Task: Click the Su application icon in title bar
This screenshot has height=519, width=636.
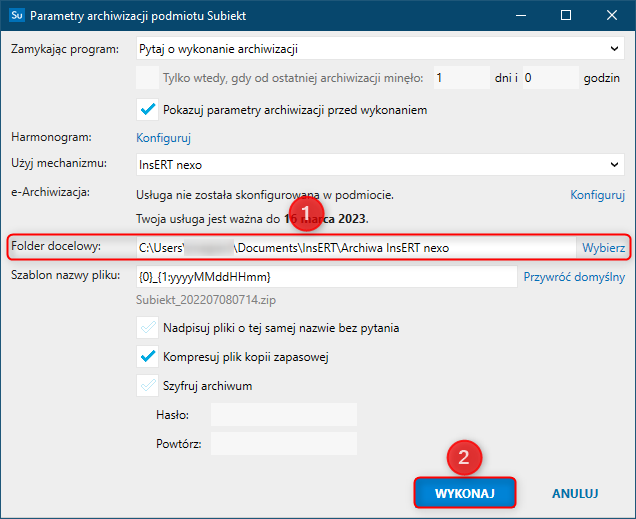Action: [x=17, y=15]
